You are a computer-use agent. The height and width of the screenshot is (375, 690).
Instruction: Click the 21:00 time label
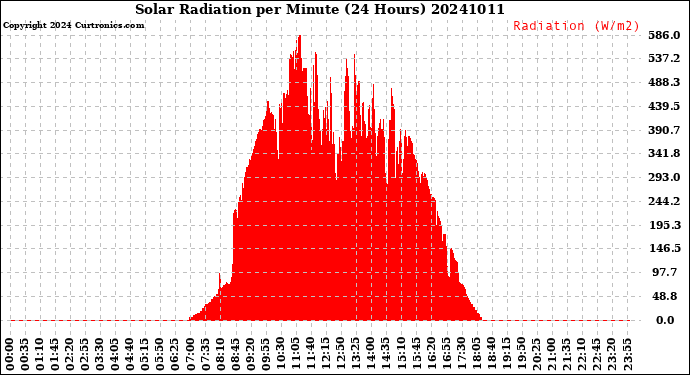pos(551,354)
